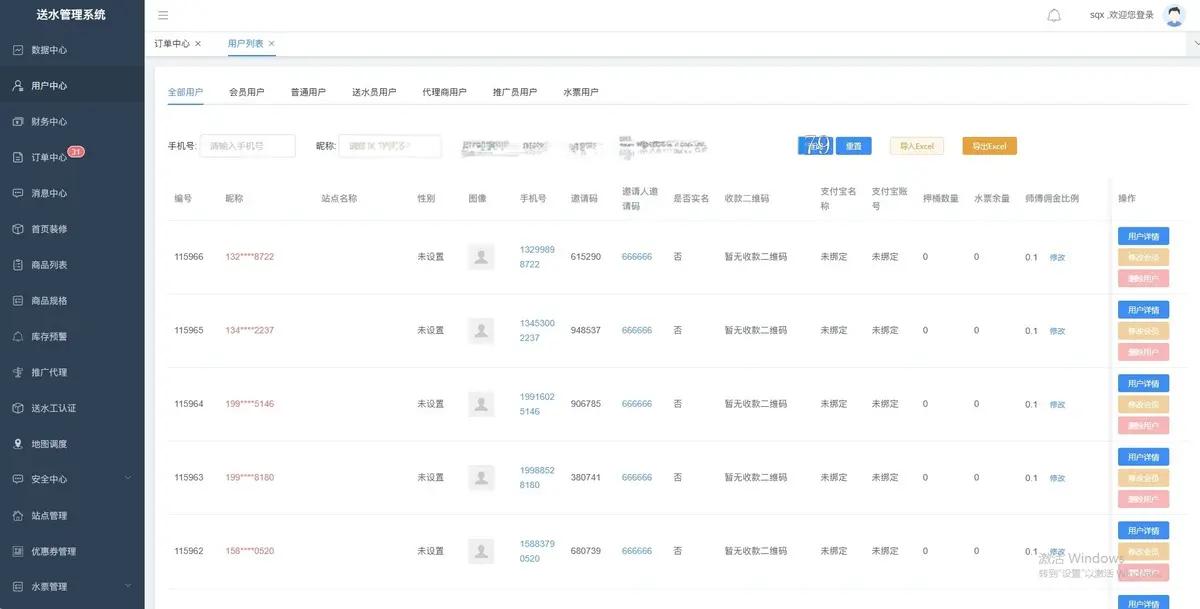Focus the 手机号 search input
This screenshot has width=1200, height=609.
point(248,146)
